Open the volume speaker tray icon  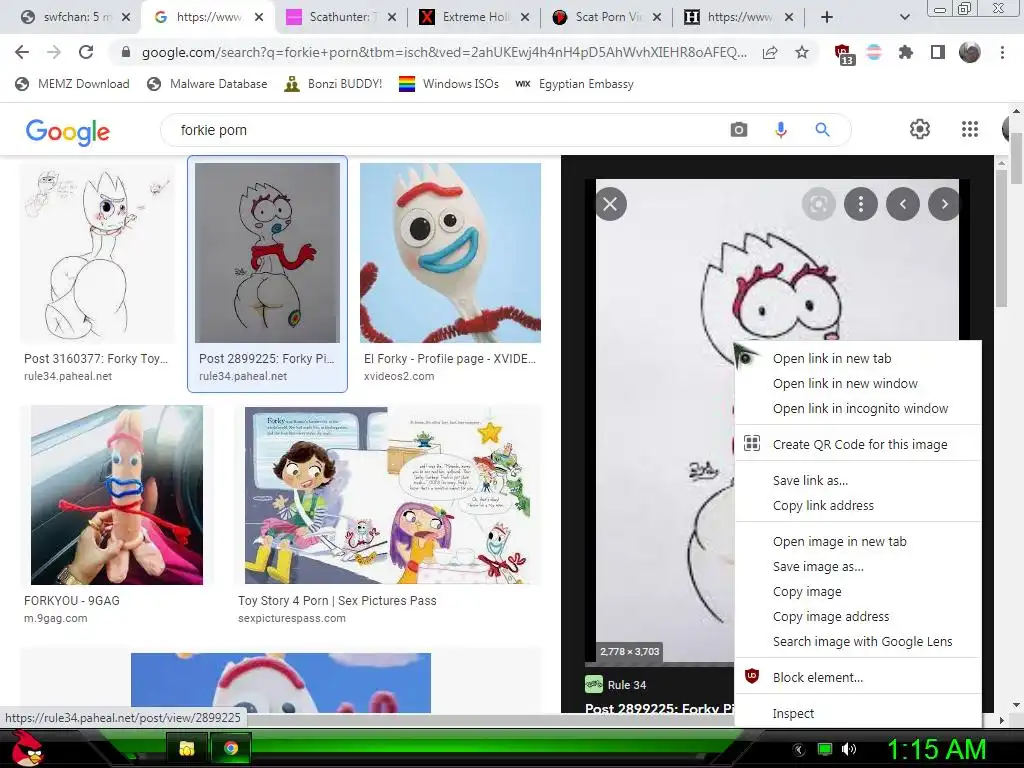coord(849,749)
